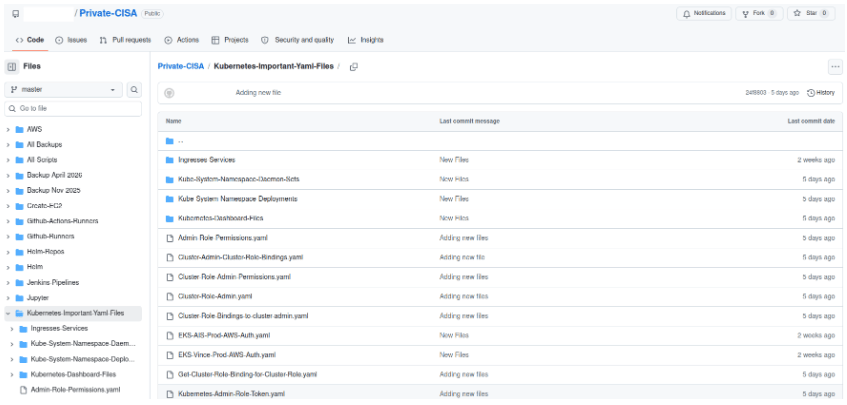This screenshot has width=847, height=405.
Task: Collapse Kubernetes-Important-Yaml-Files tree chevron
Action: pyautogui.click(x=8, y=313)
